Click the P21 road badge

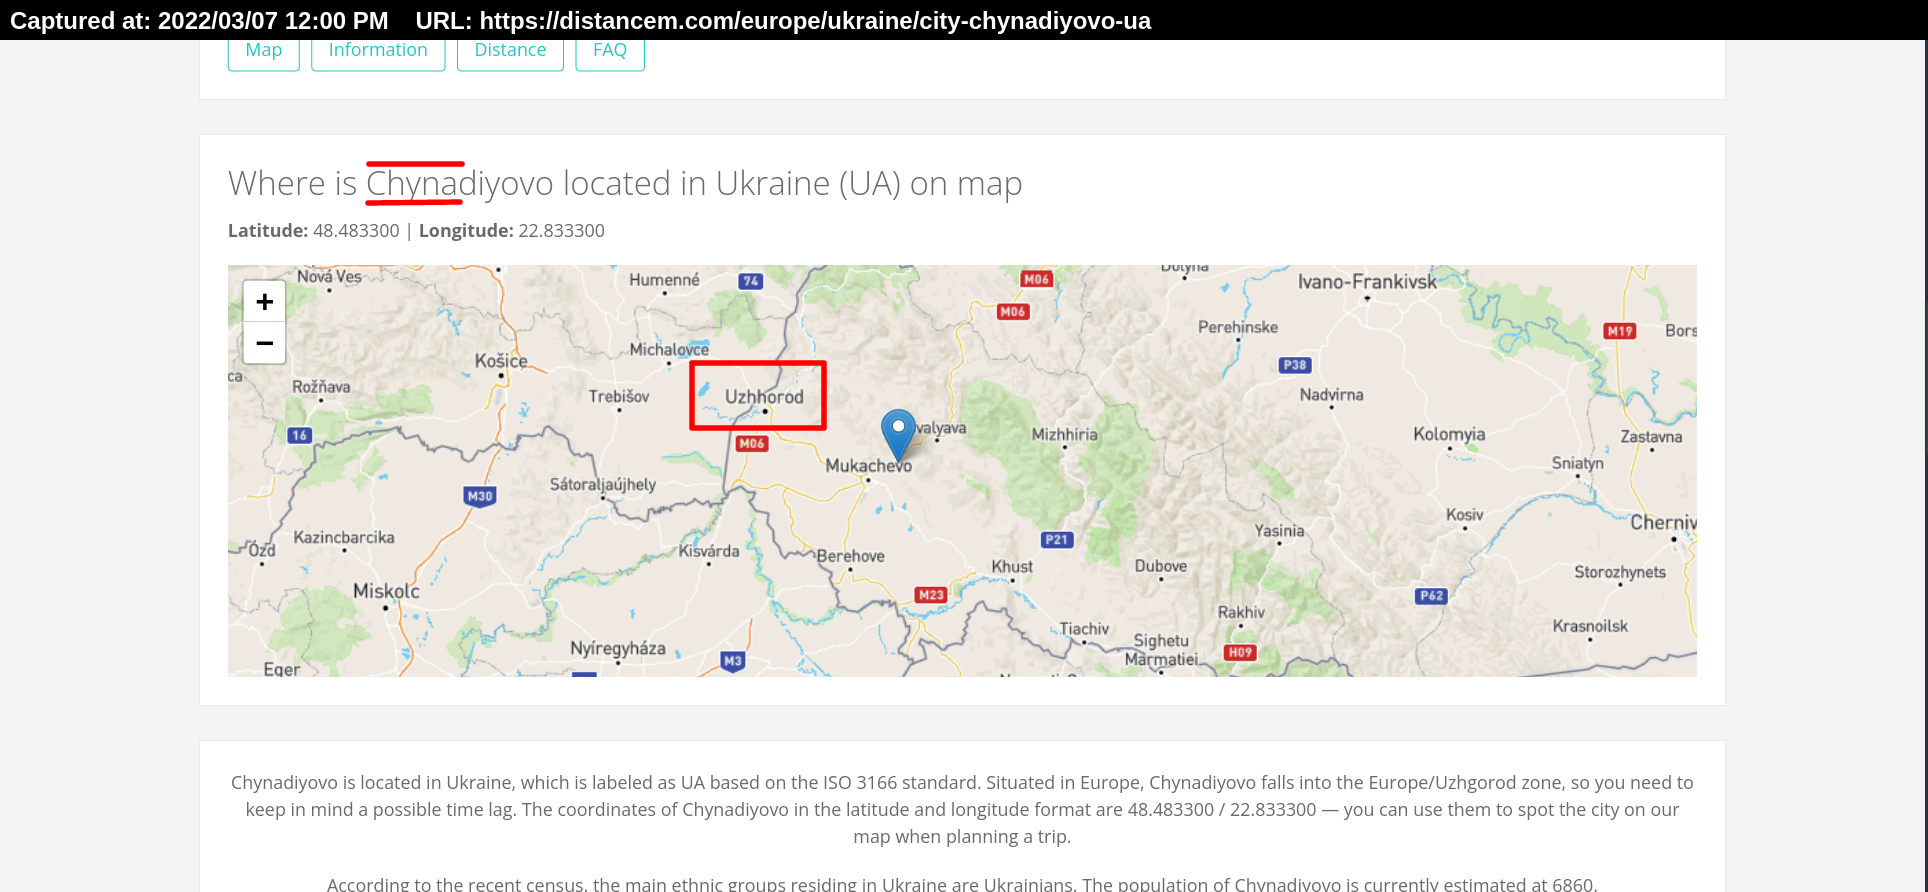pyautogui.click(x=1057, y=539)
